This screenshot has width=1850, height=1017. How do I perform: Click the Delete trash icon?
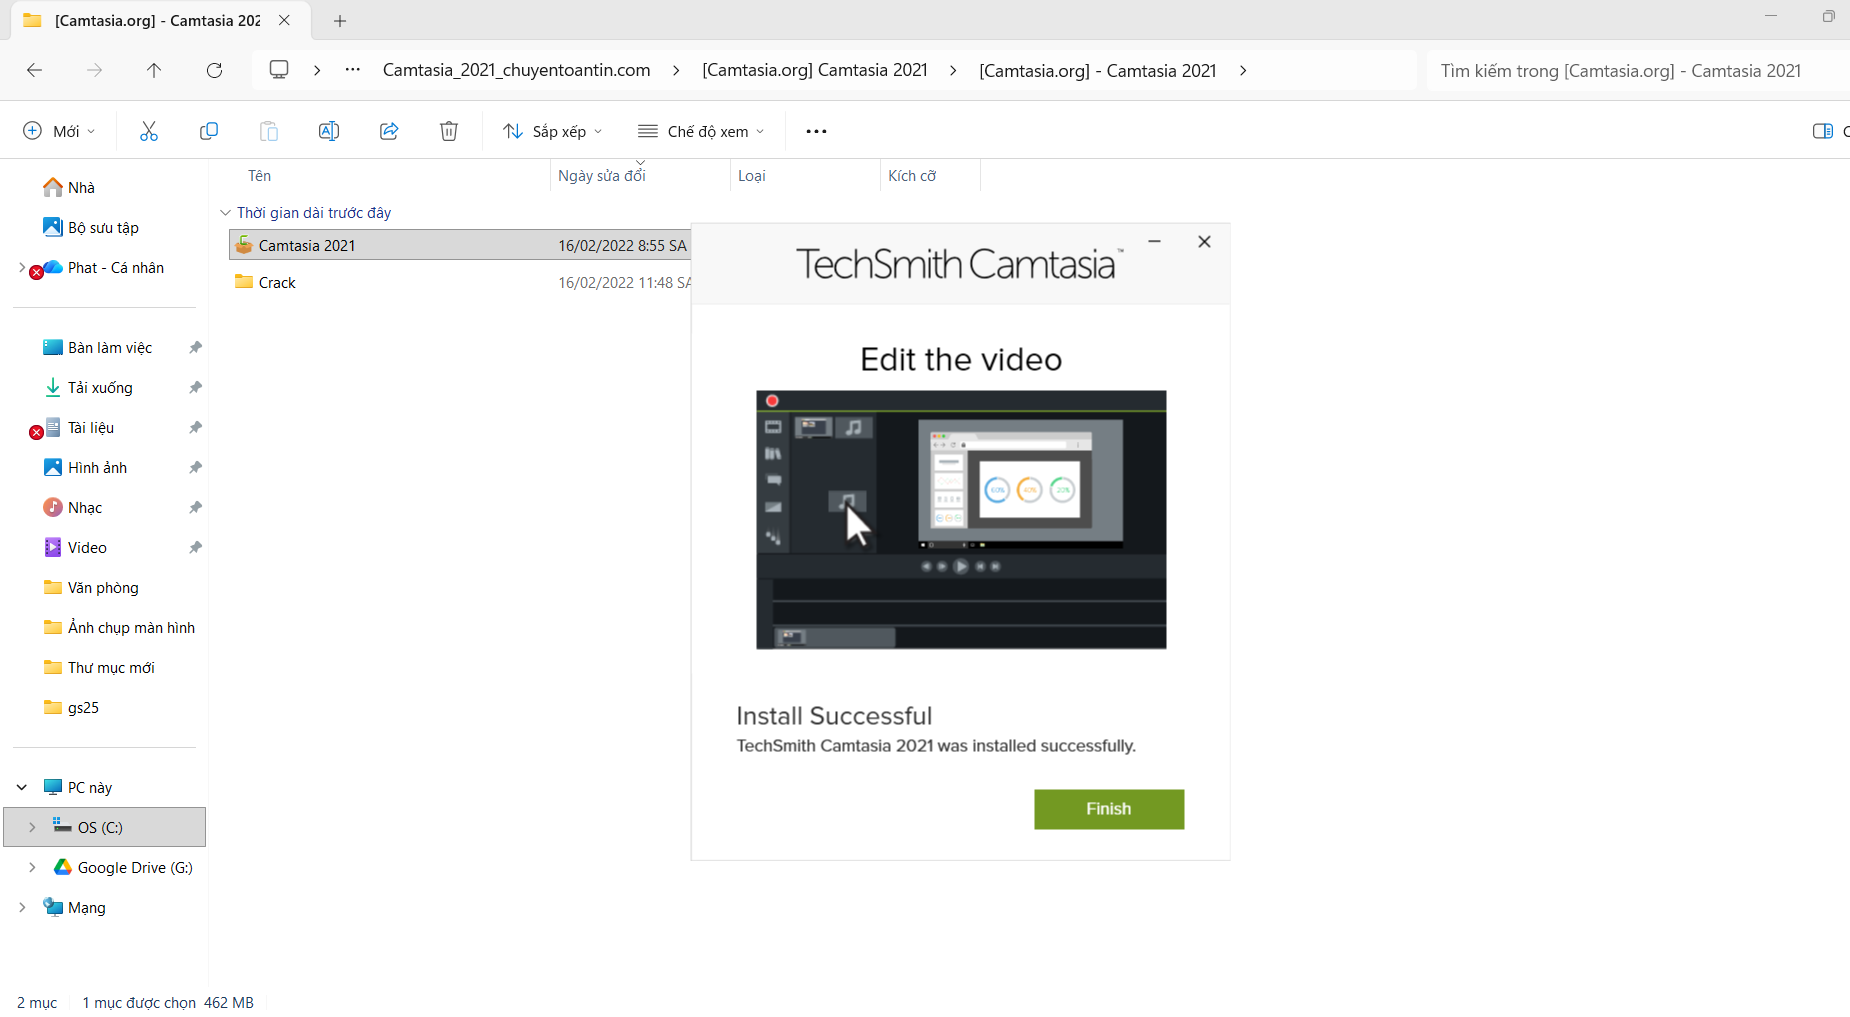click(449, 131)
